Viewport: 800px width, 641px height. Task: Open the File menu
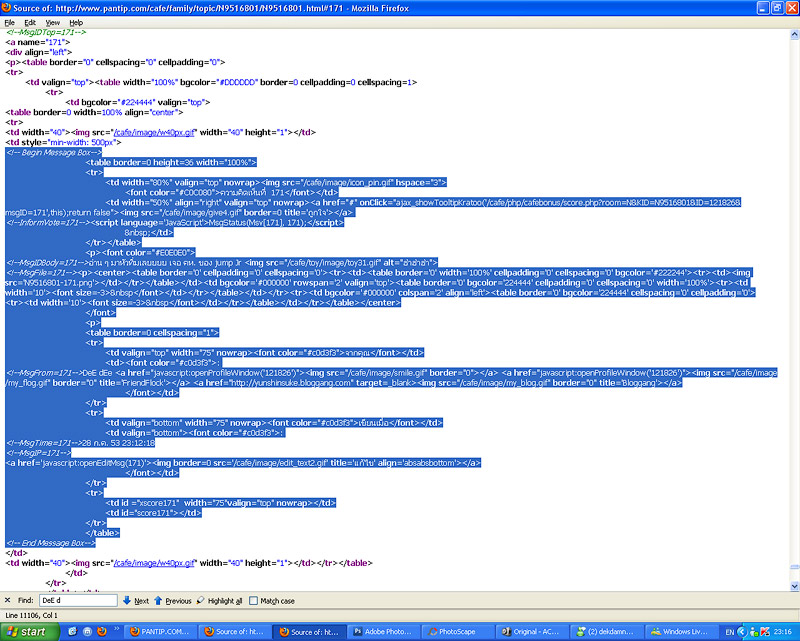(x=10, y=22)
